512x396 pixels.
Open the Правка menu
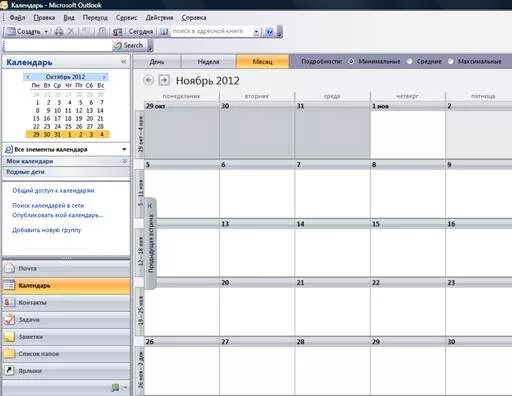click(x=44, y=18)
